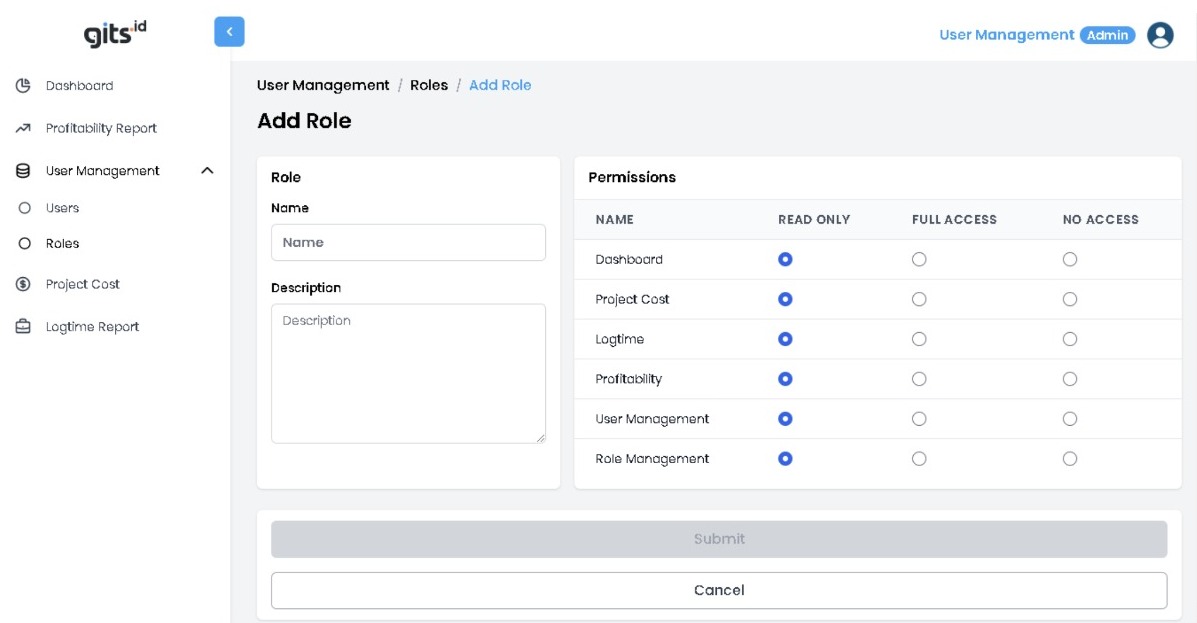Viewport: 1197px width, 623px height.
Task: Click the Admin badge
Action: [1107, 35]
